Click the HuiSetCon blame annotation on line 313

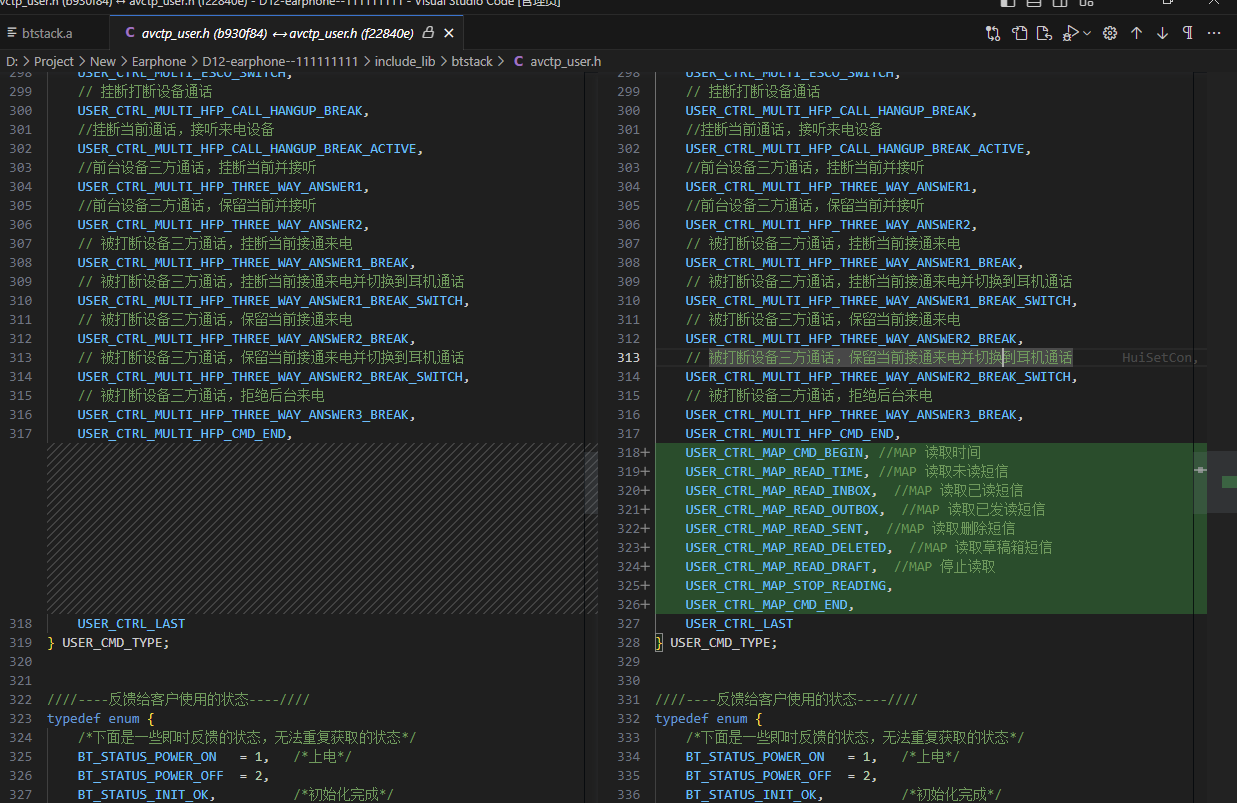click(1160, 357)
